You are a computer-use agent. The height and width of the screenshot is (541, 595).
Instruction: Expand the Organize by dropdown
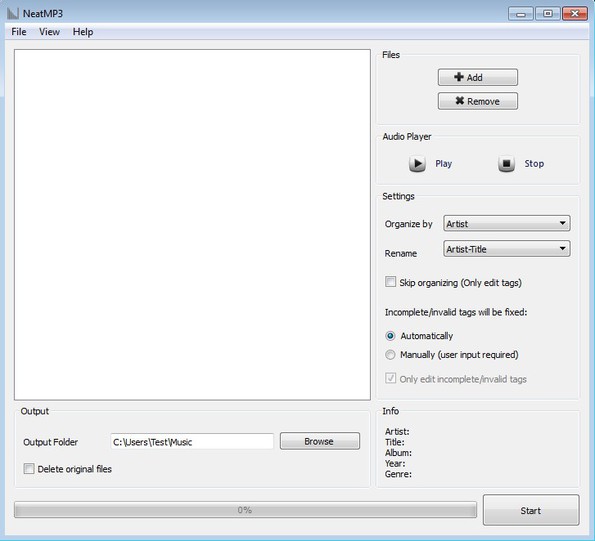[x=507, y=223]
